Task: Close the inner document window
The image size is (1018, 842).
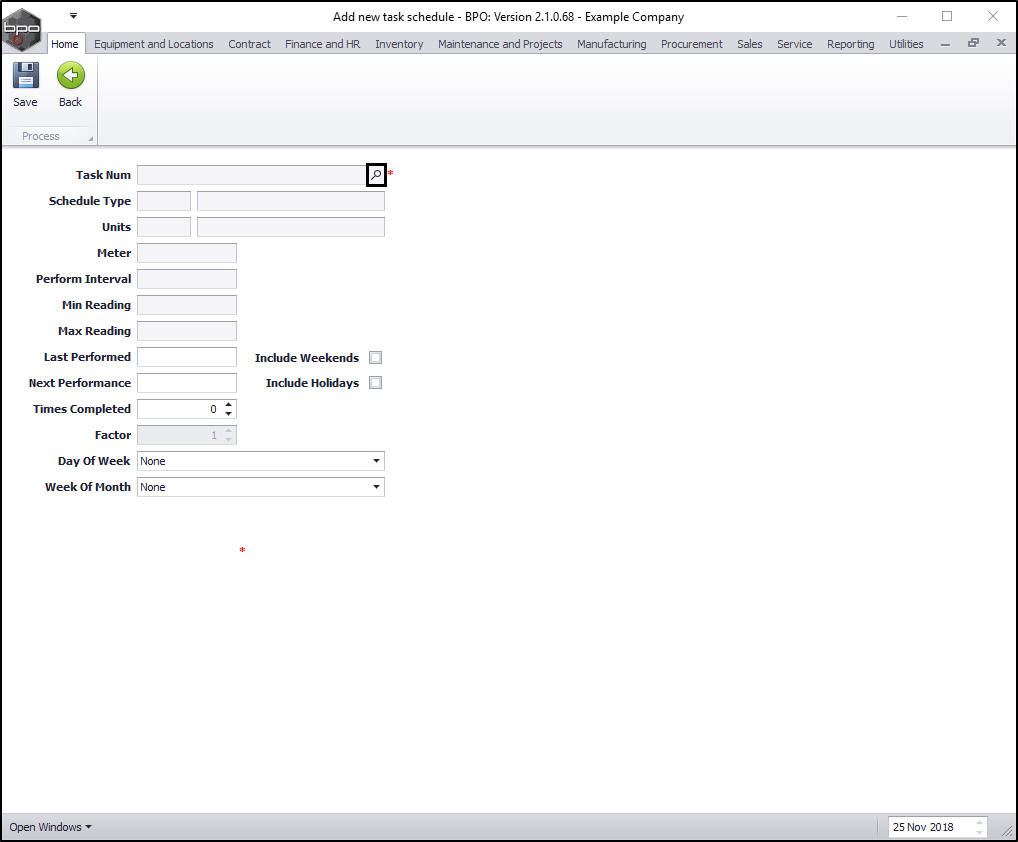Action: click(x=1001, y=43)
